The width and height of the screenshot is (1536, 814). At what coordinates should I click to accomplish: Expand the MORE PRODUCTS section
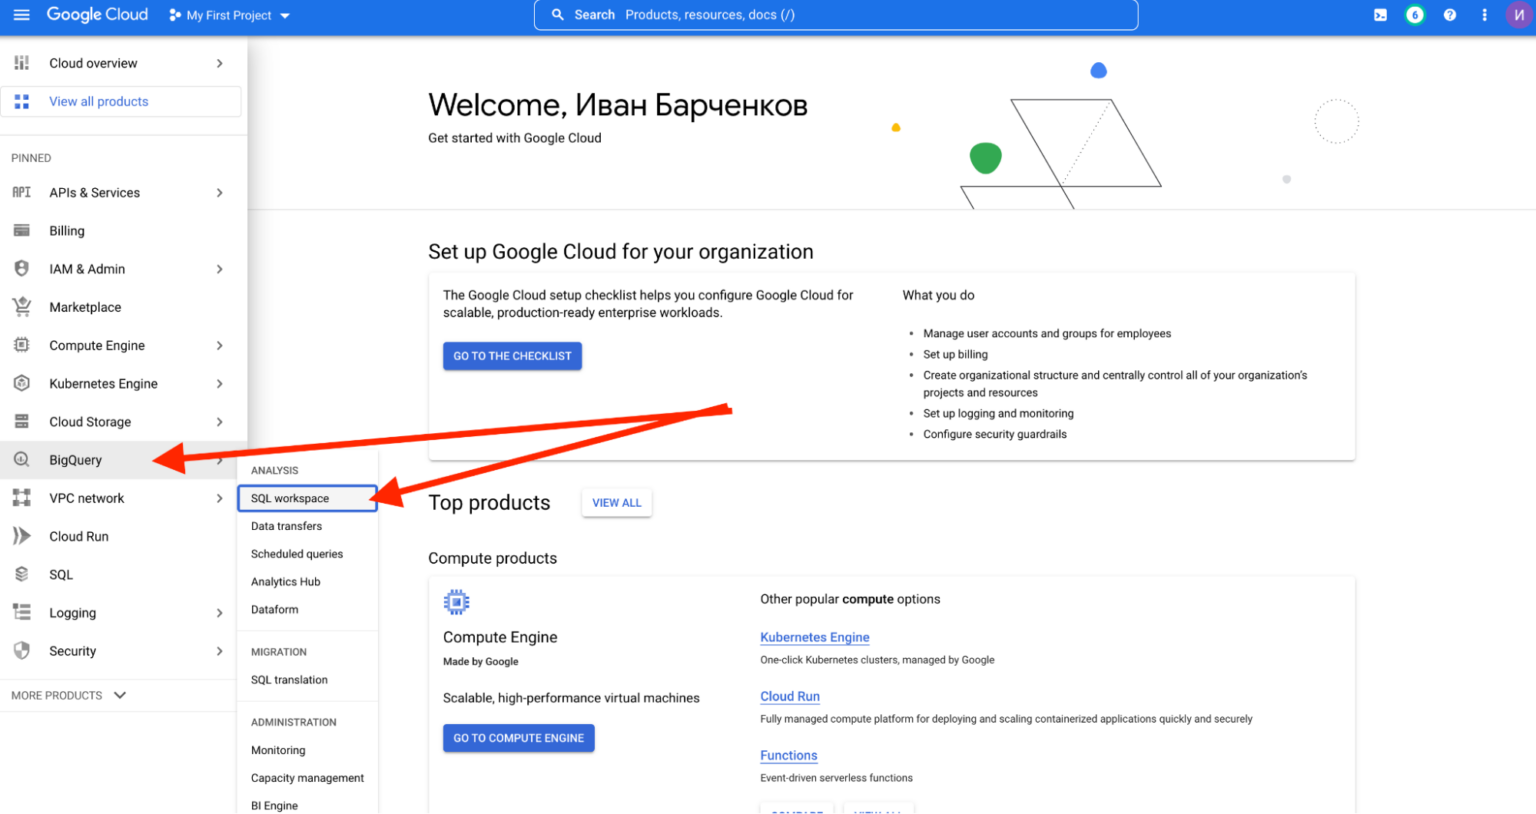click(68, 695)
